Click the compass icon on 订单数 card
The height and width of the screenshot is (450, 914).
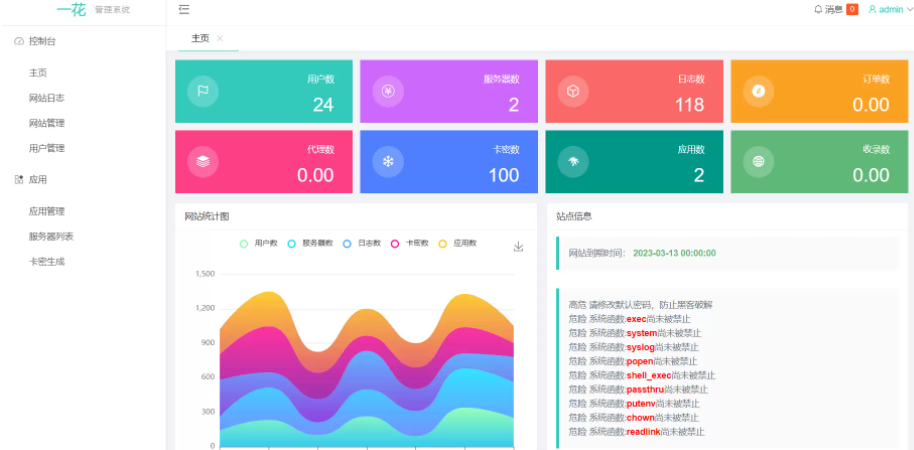click(758, 91)
